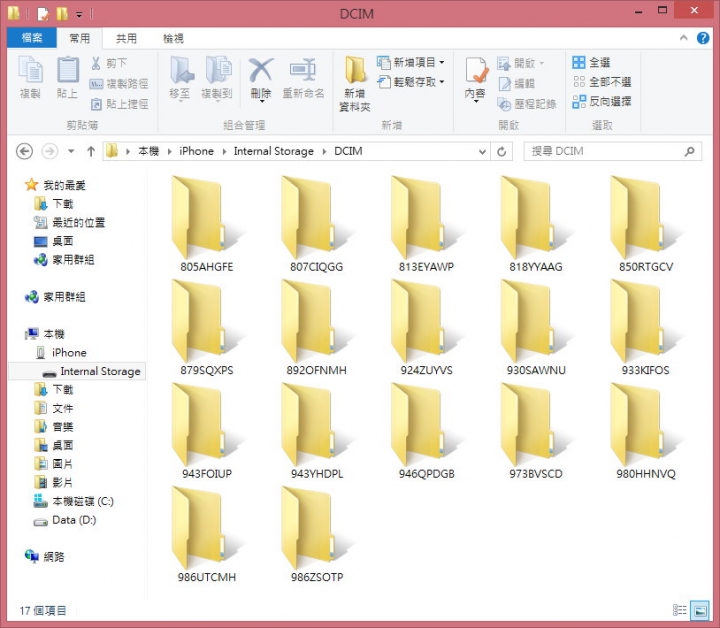Select the 943FOIUP folder

tap(207, 431)
